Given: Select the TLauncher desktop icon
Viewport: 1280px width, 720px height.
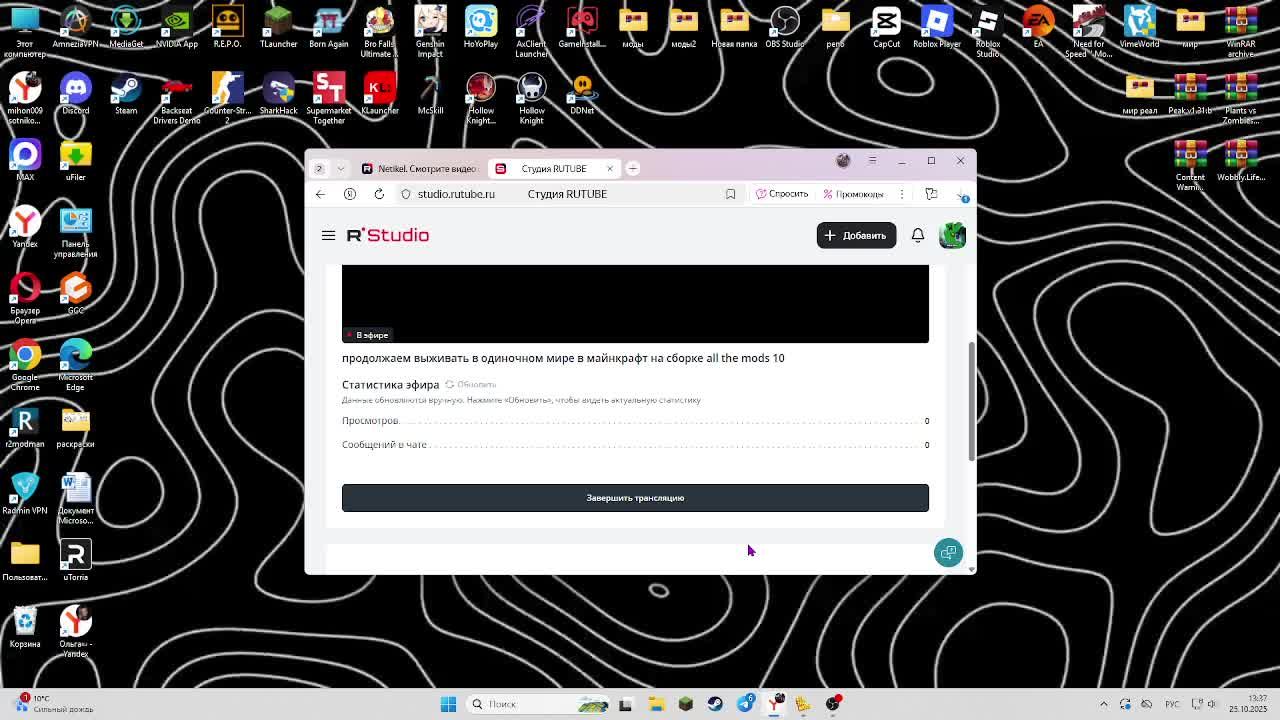Looking at the screenshot, I should [x=278, y=28].
